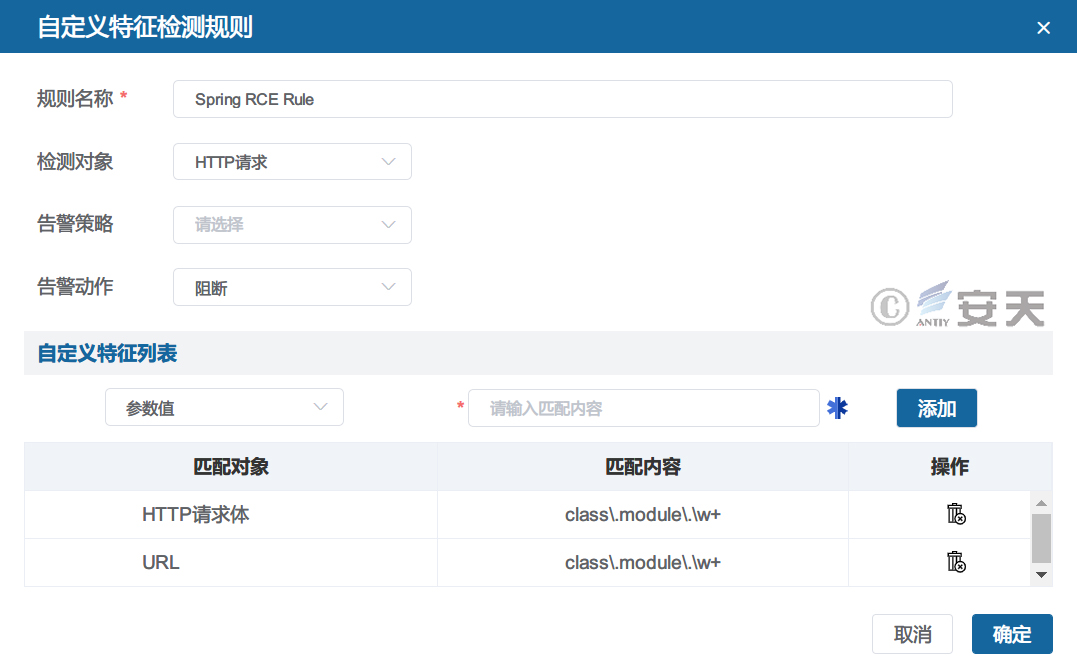This screenshot has height=667, width=1077.
Task: Open the 检测对象 dropdown showing HTTP请求
Action: point(292,162)
